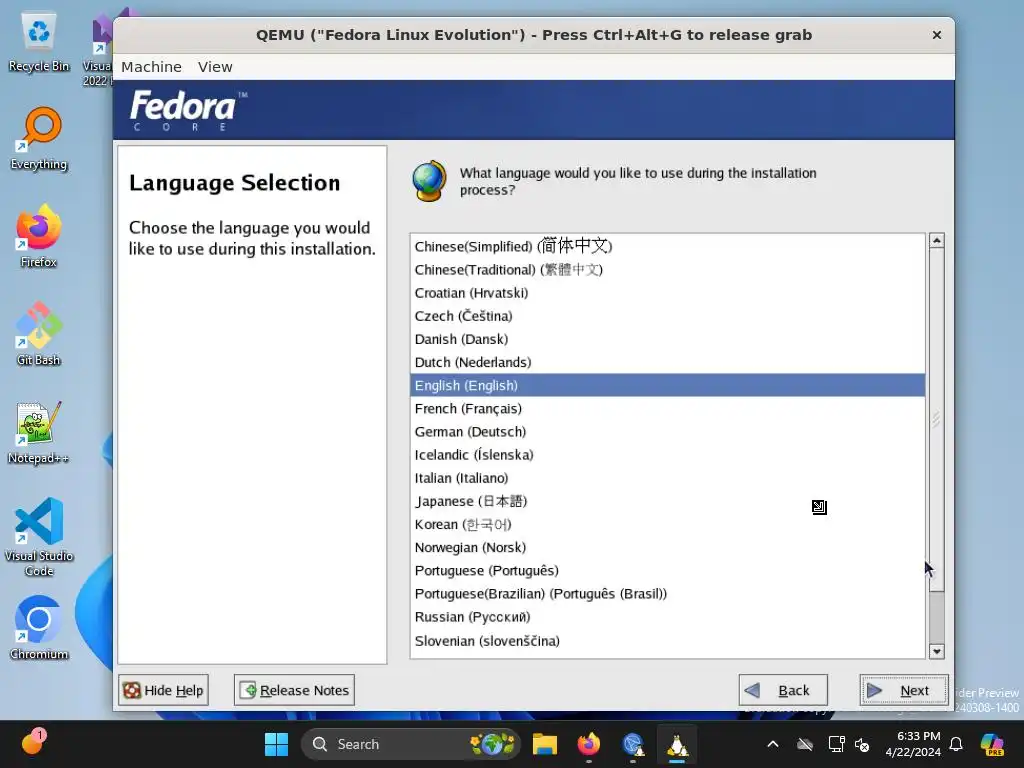1024x768 pixels.
Task: Switch to the QEMU penguin taskbar icon
Action: click(677, 744)
